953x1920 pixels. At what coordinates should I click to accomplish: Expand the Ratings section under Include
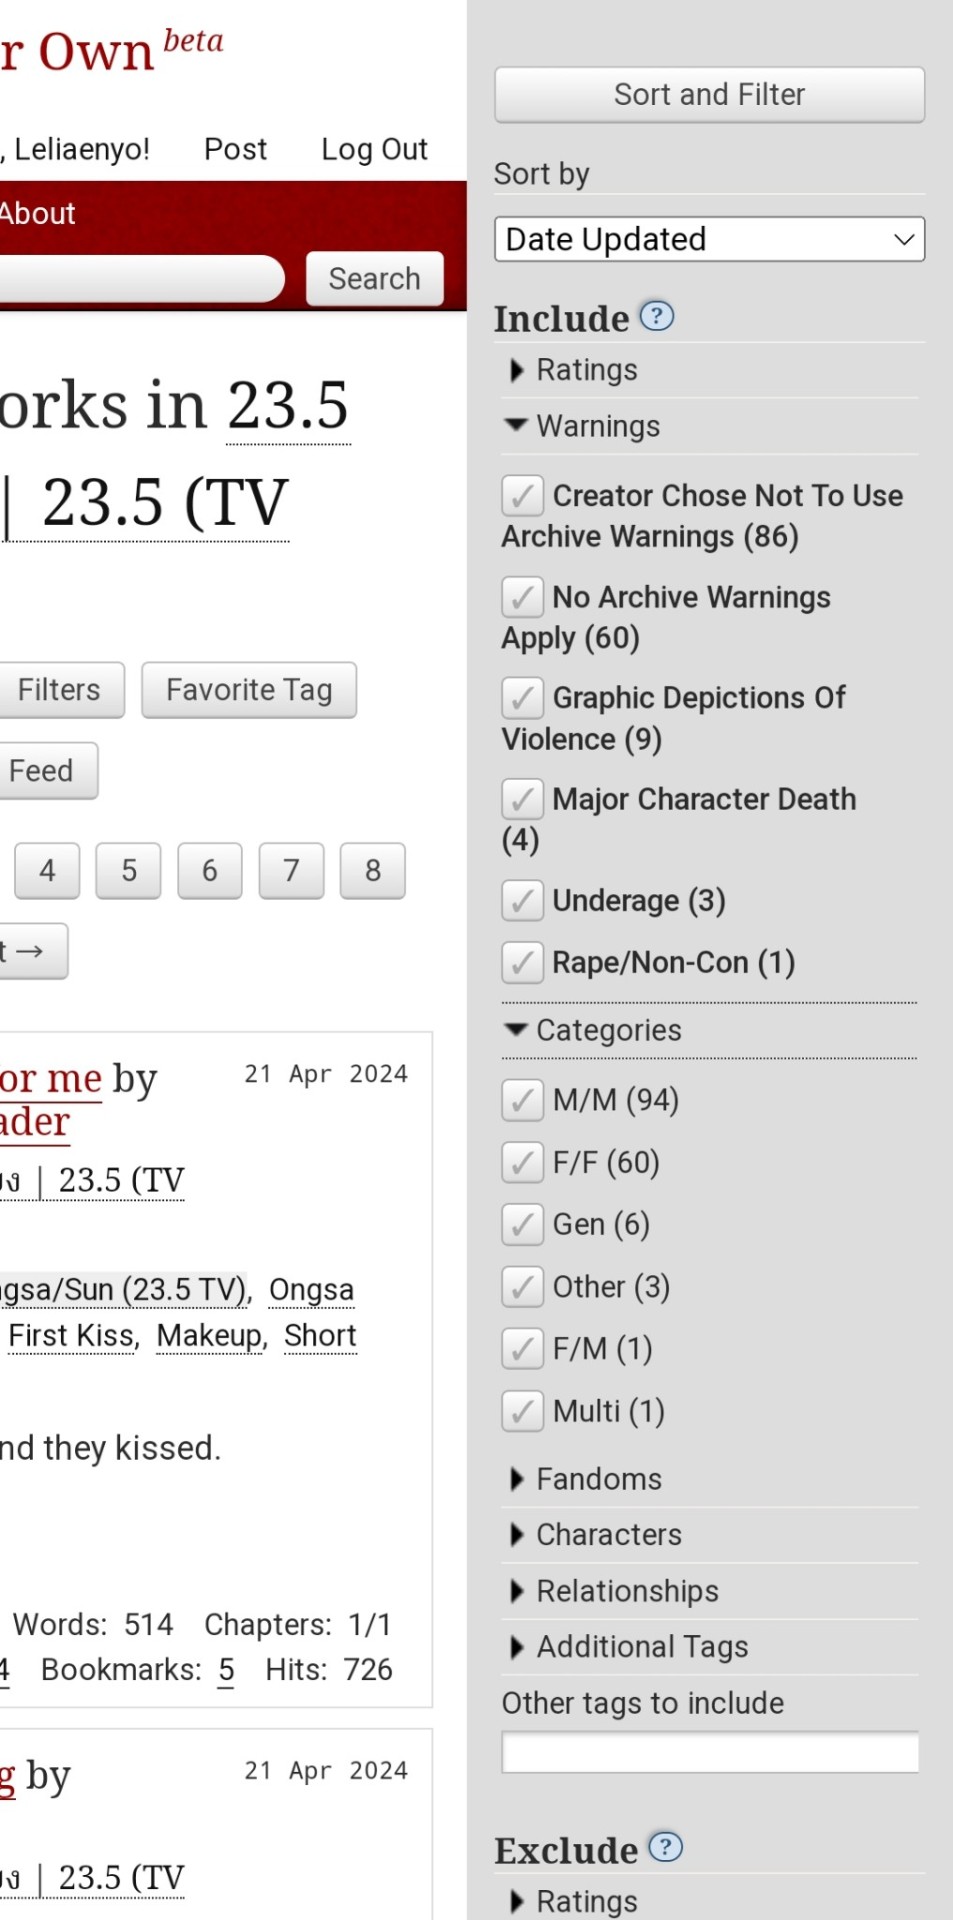pyautogui.click(x=586, y=370)
